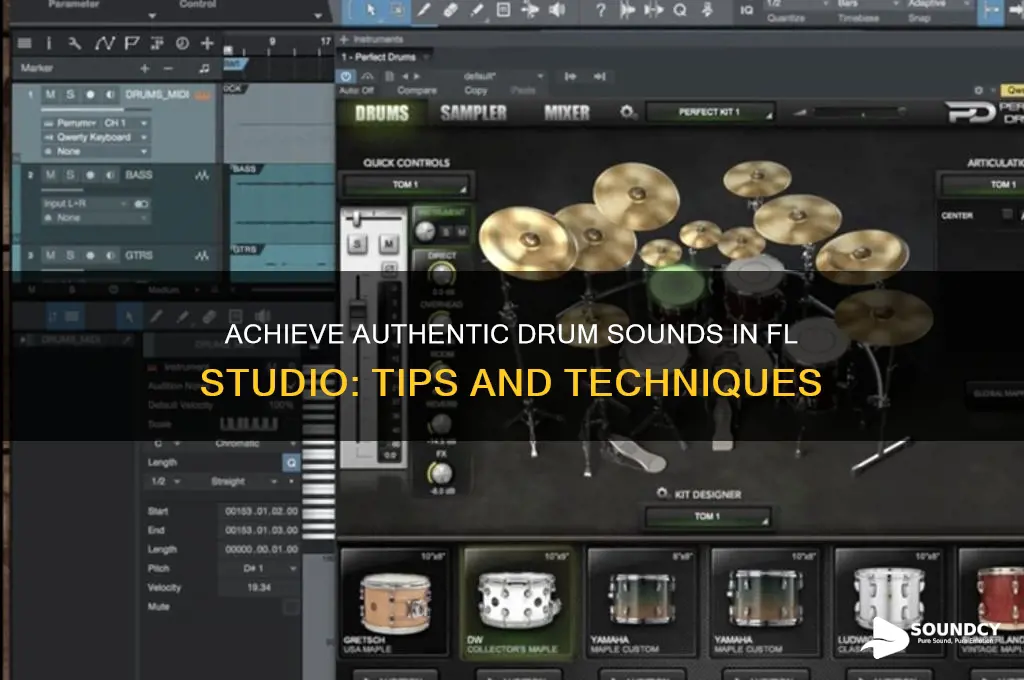This screenshot has height=680, width=1024.
Task: Click the Q quantize icon in the top toolbar
Action: point(680,9)
